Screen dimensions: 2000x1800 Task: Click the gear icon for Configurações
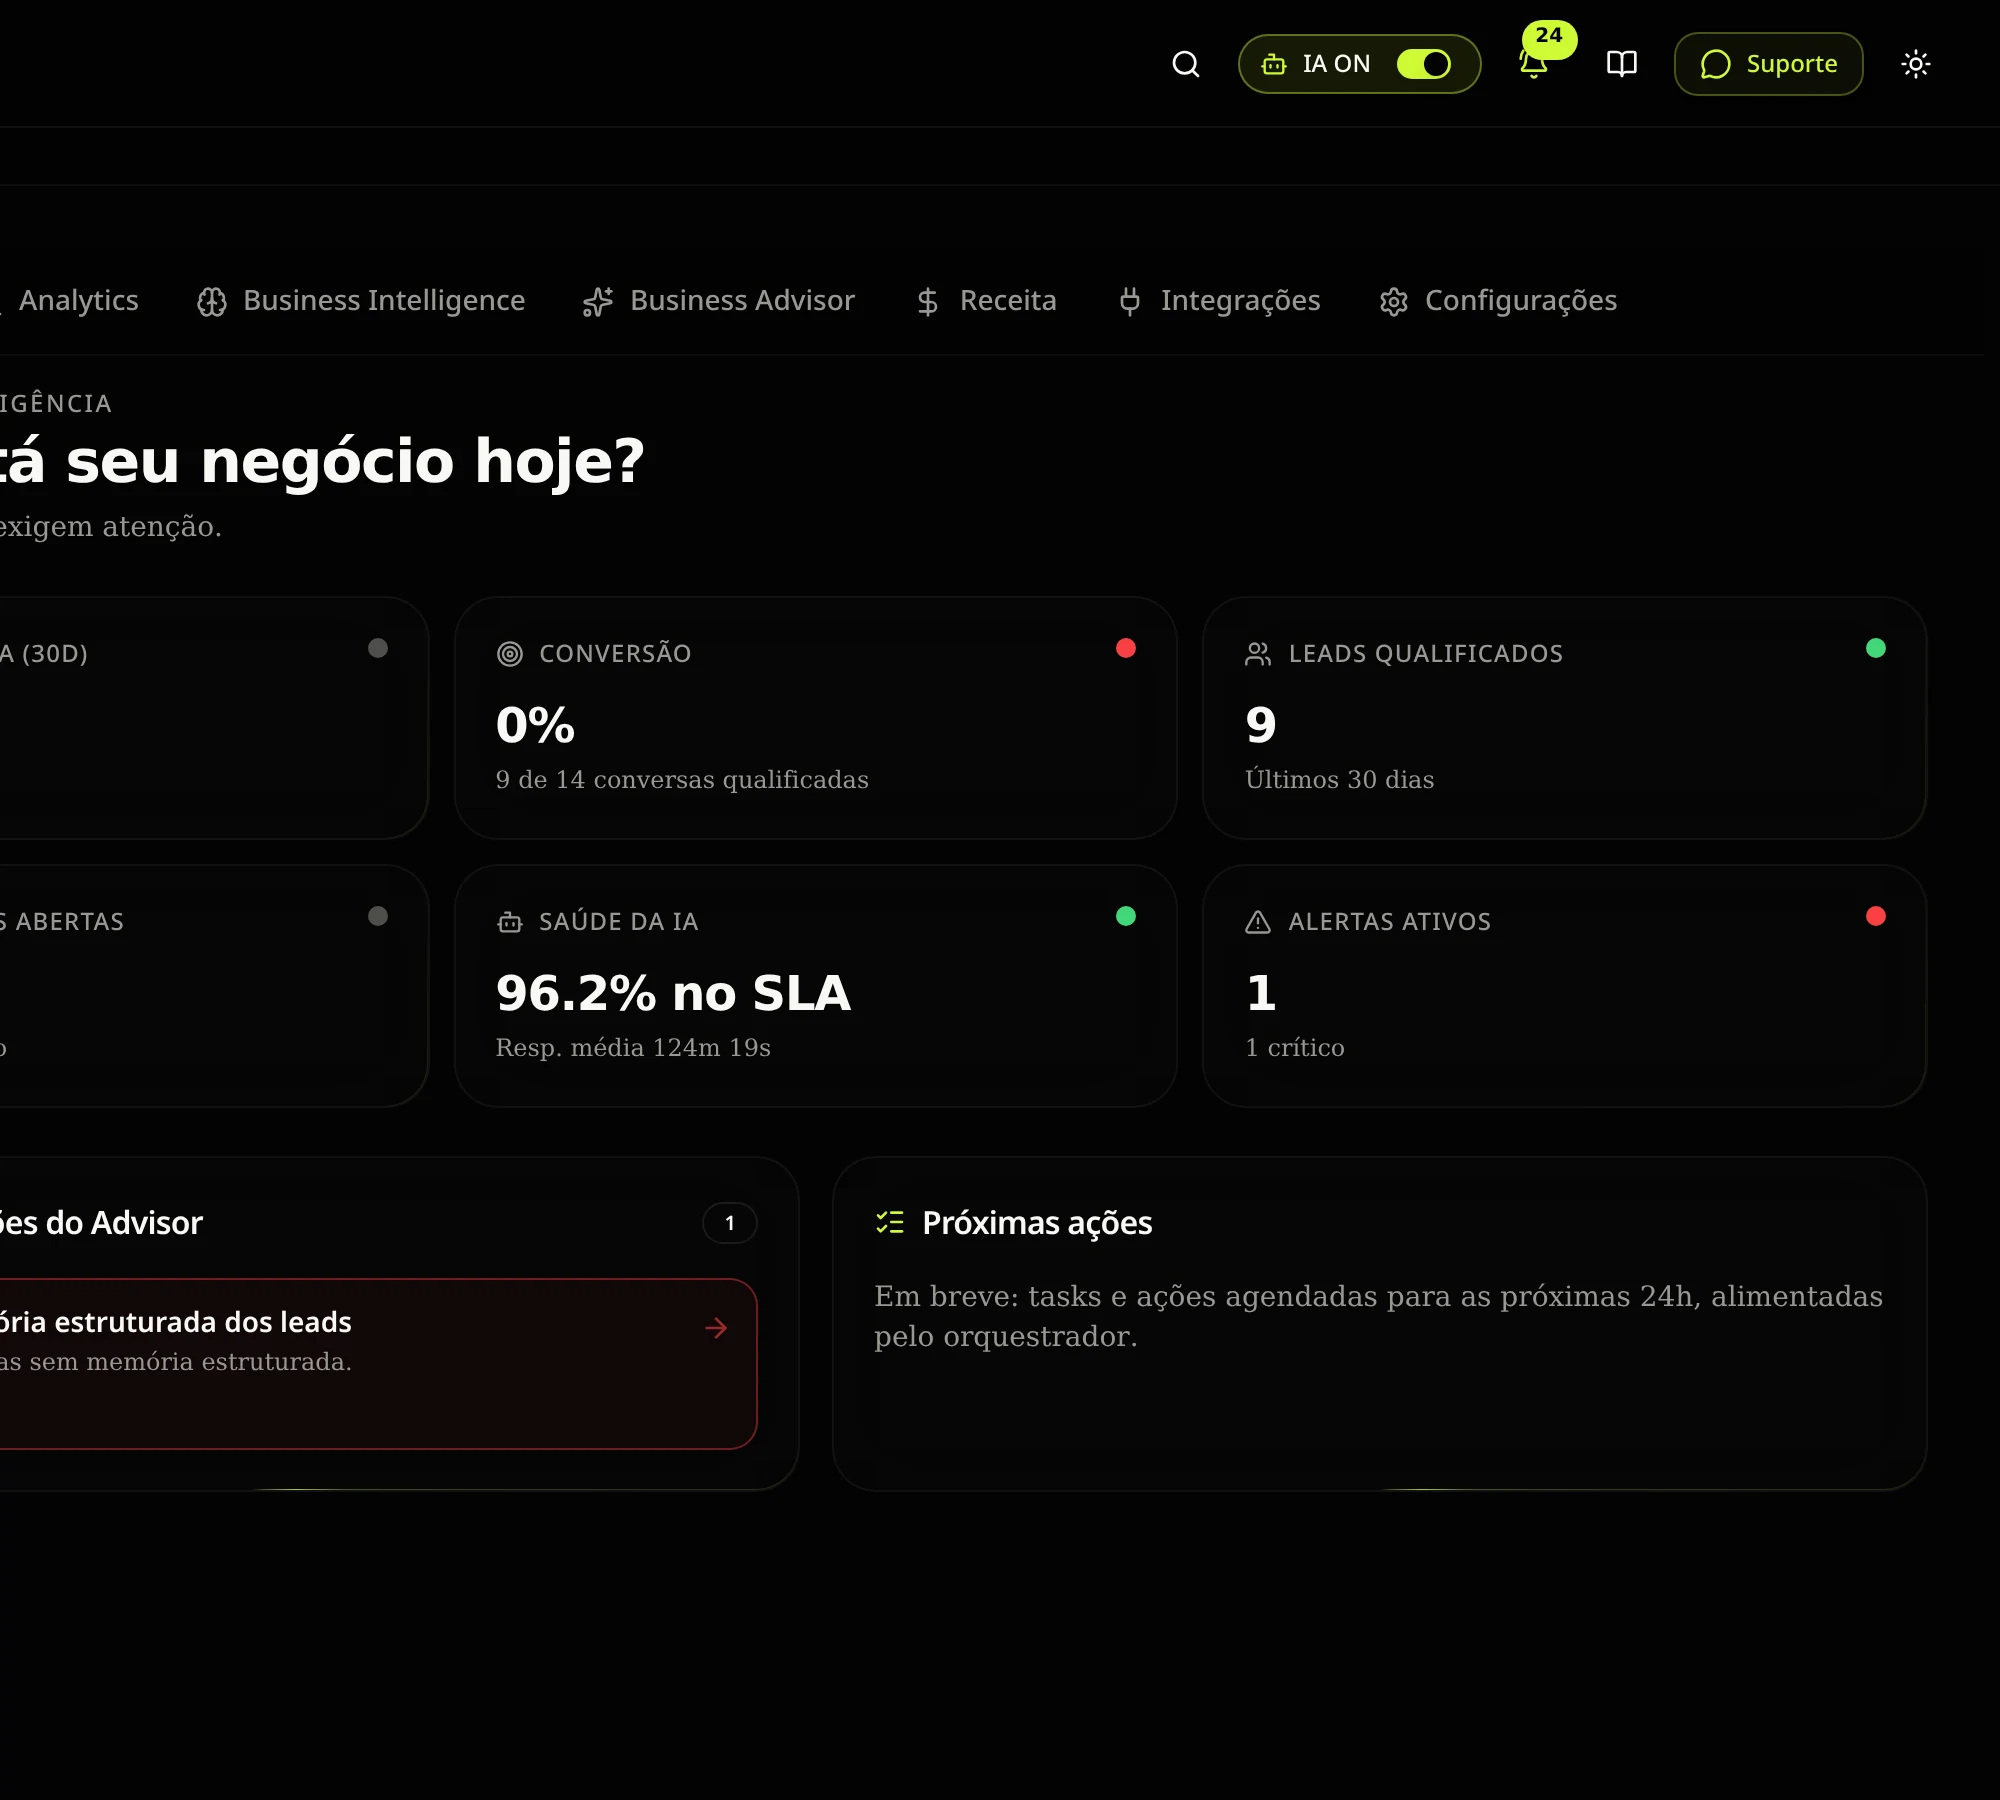tap(1394, 301)
